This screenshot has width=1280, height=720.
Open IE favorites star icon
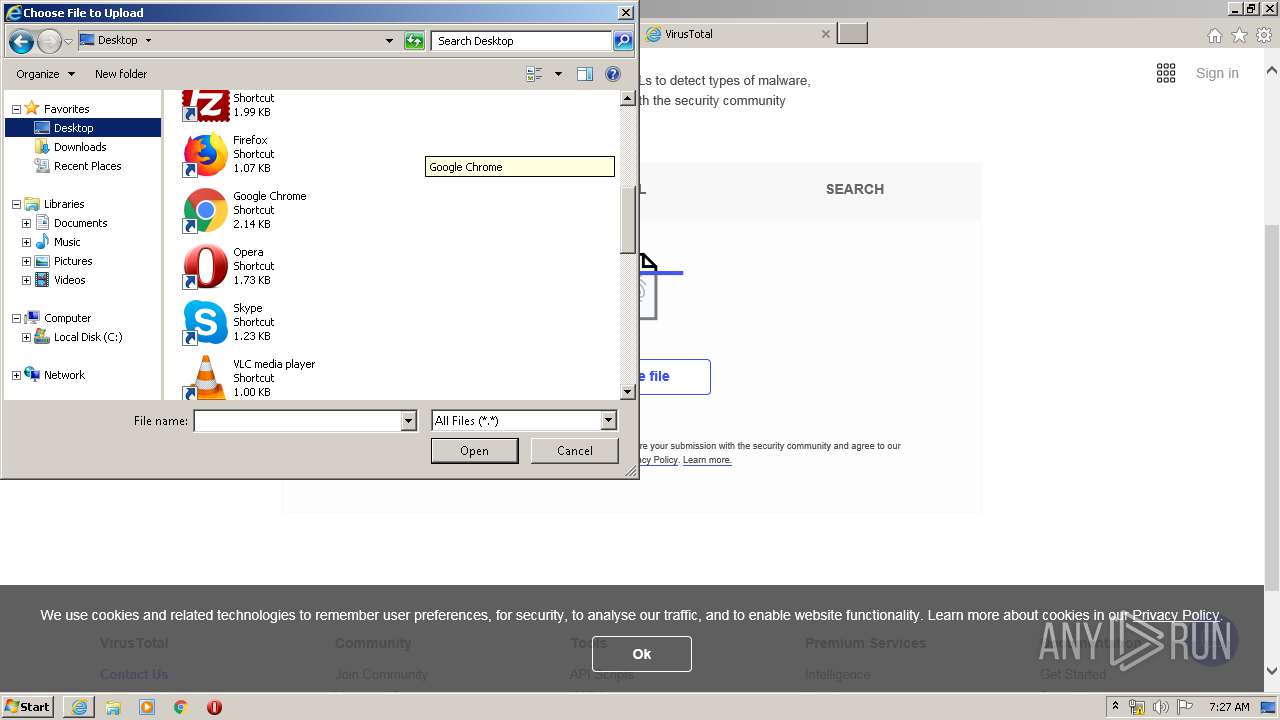[1239, 36]
